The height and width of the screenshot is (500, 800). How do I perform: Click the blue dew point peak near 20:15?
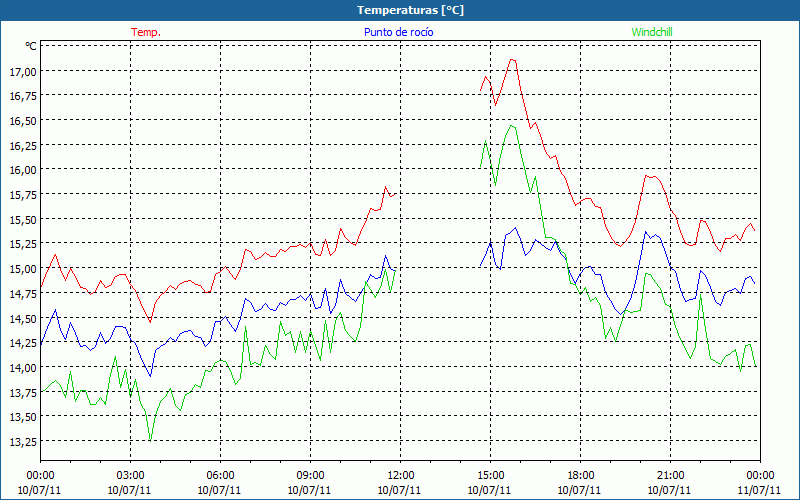(x=645, y=232)
